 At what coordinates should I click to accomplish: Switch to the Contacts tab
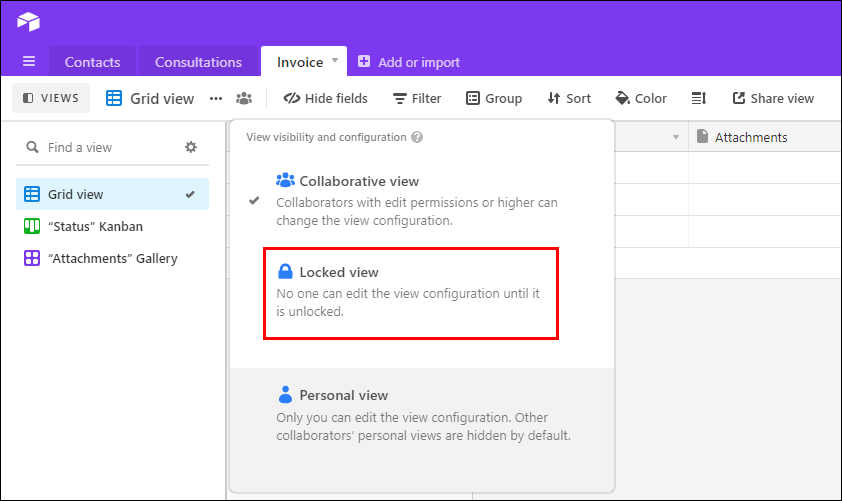point(92,62)
